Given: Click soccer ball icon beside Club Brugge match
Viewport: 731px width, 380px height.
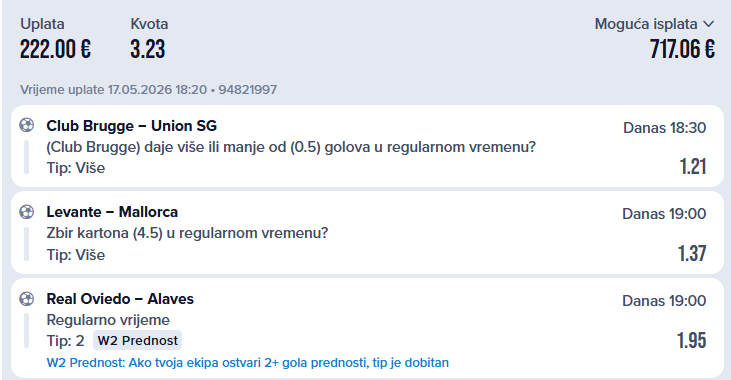Looking at the screenshot, I should click(27, 125).
